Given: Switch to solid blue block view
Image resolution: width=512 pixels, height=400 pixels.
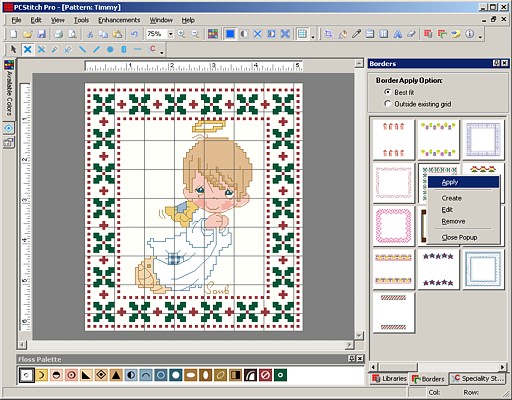Looking at the screenshot, I should click(x=230, y=34).
